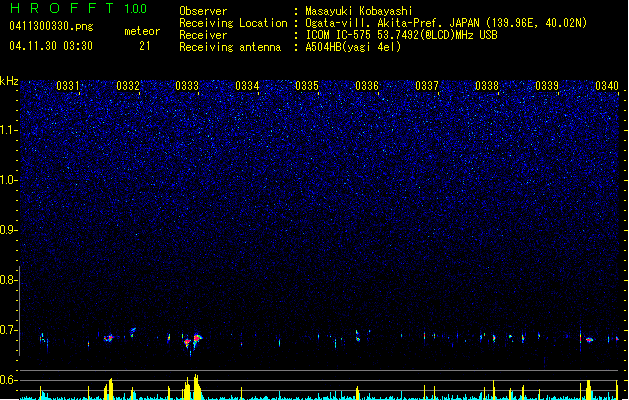This screenshot has height=400, width=629.
Task: Click the 1.1 frequency axis label
Action: 9,131
